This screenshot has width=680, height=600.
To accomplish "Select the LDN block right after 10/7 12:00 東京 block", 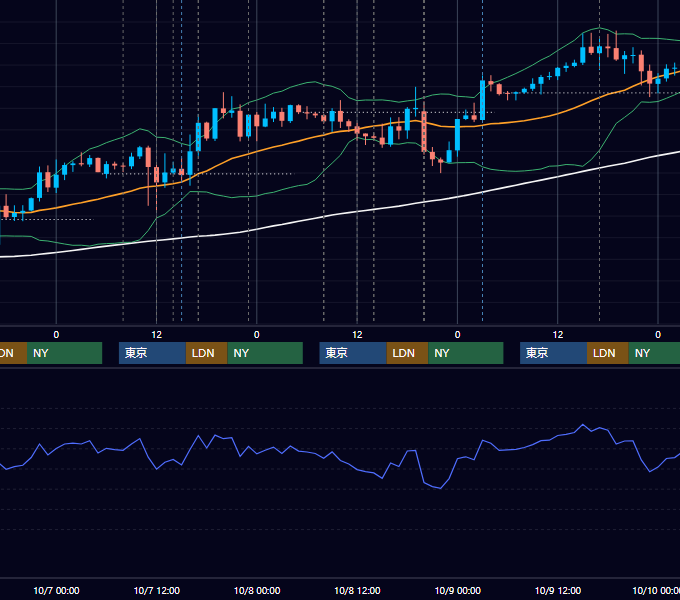I will [206, 353].
